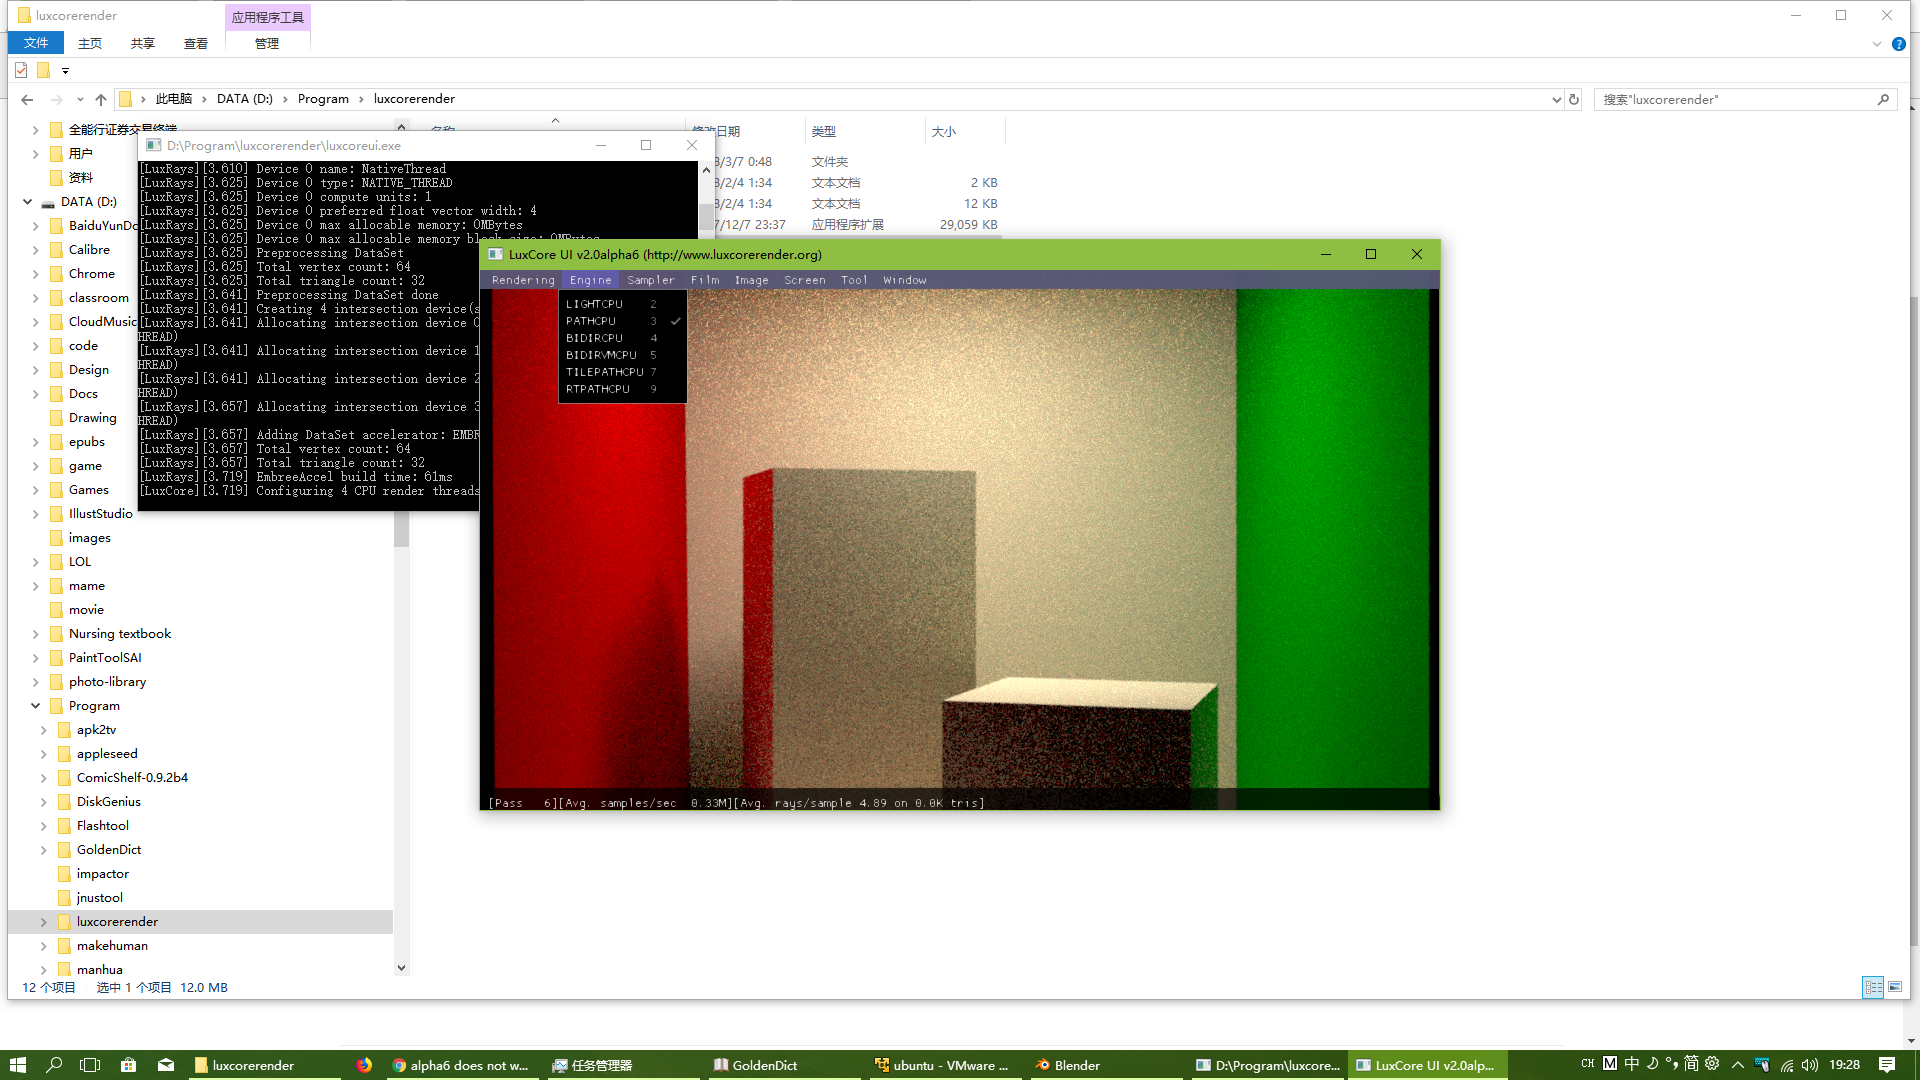Screen dimensions: 1920x1080
Task: Click the refresh icon in the address bar
Action: point(1575,99)
